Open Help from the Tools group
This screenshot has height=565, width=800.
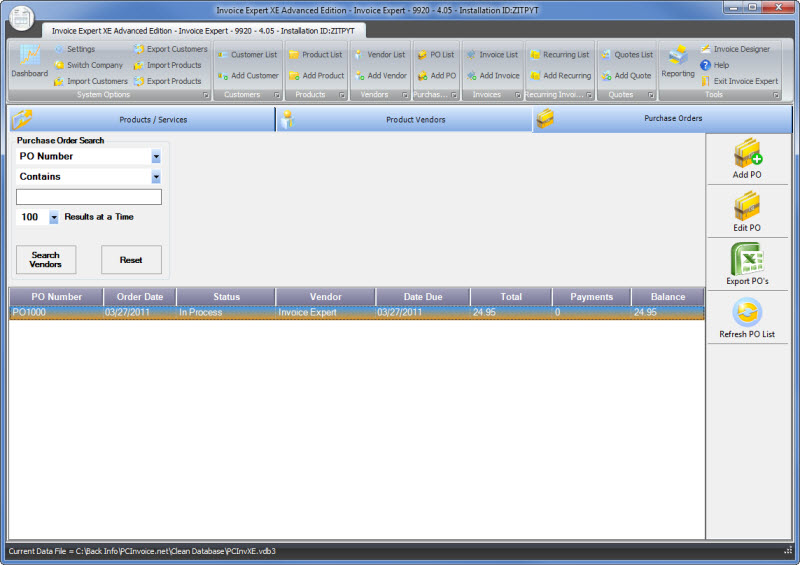(x=715, y=65)
